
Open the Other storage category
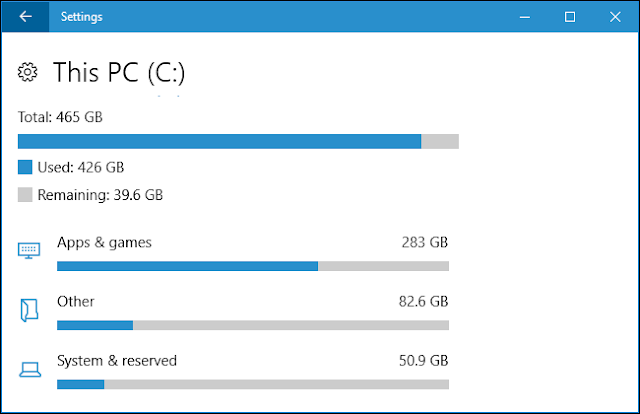(76, 301)
